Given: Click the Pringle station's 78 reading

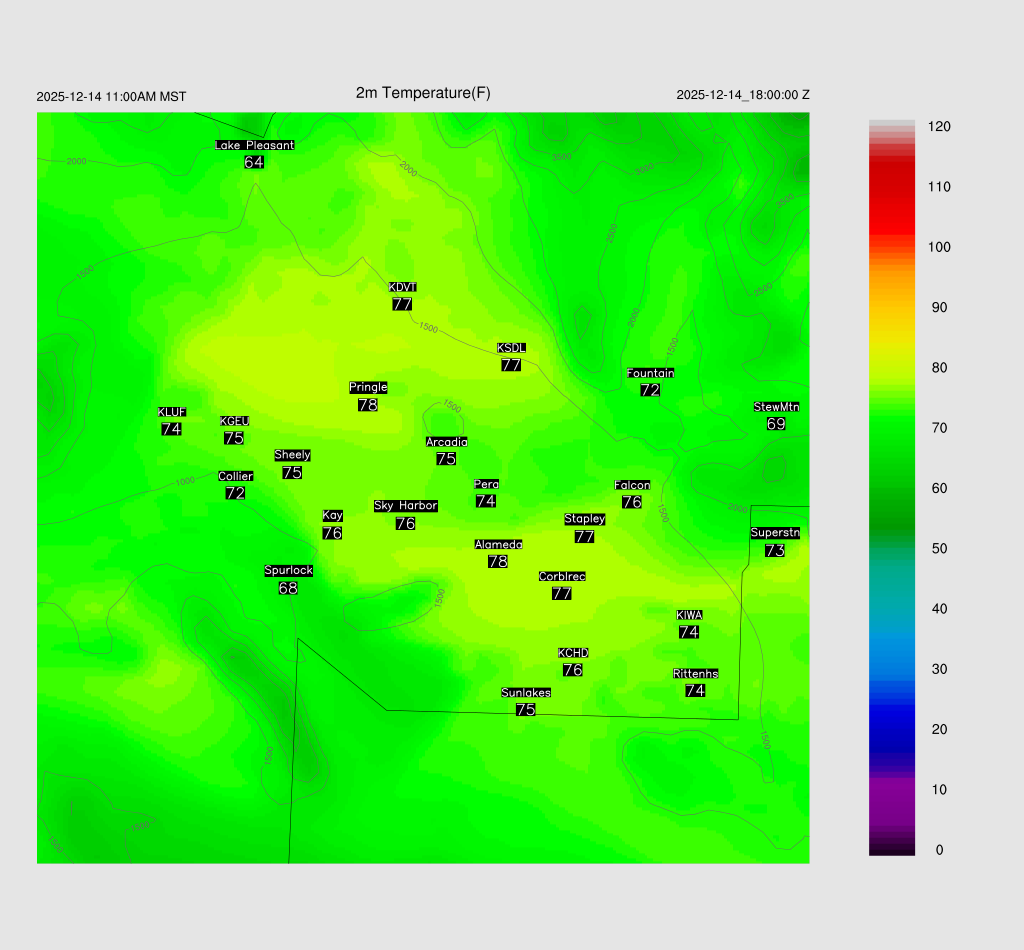Looking at the screenshot, I should point(367,405).
